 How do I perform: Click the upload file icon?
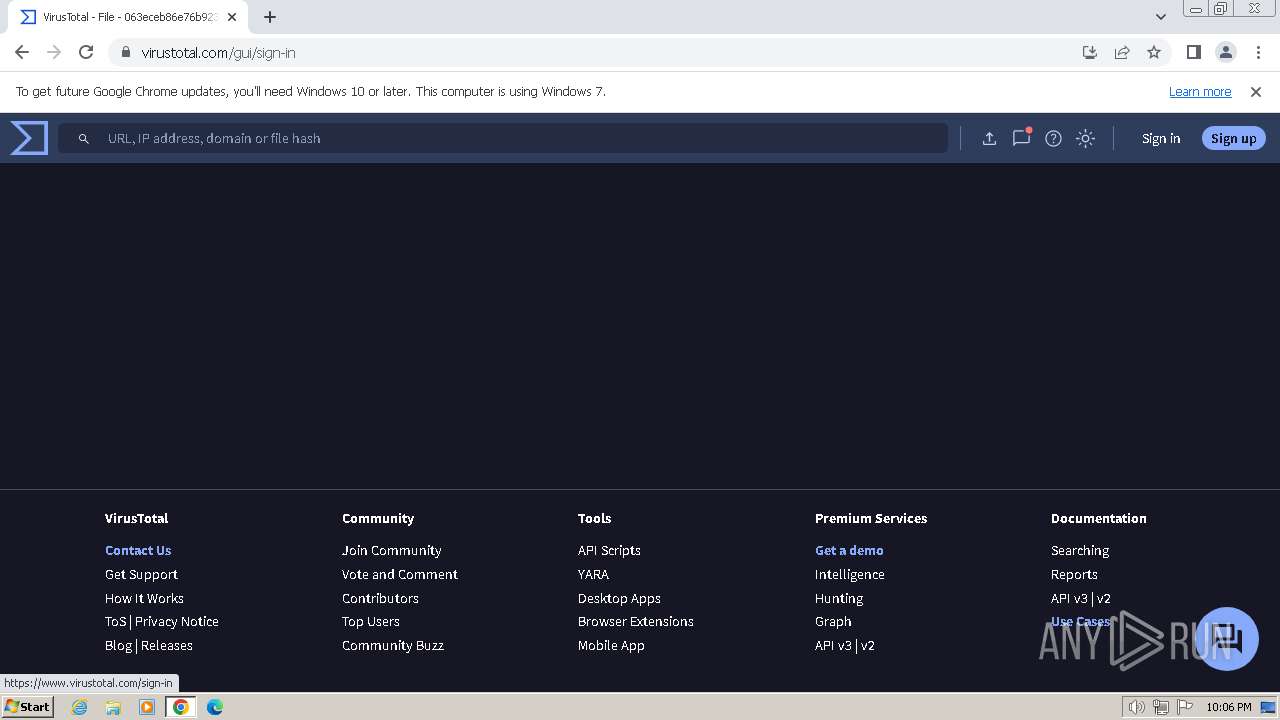click(x=989, y=139)
